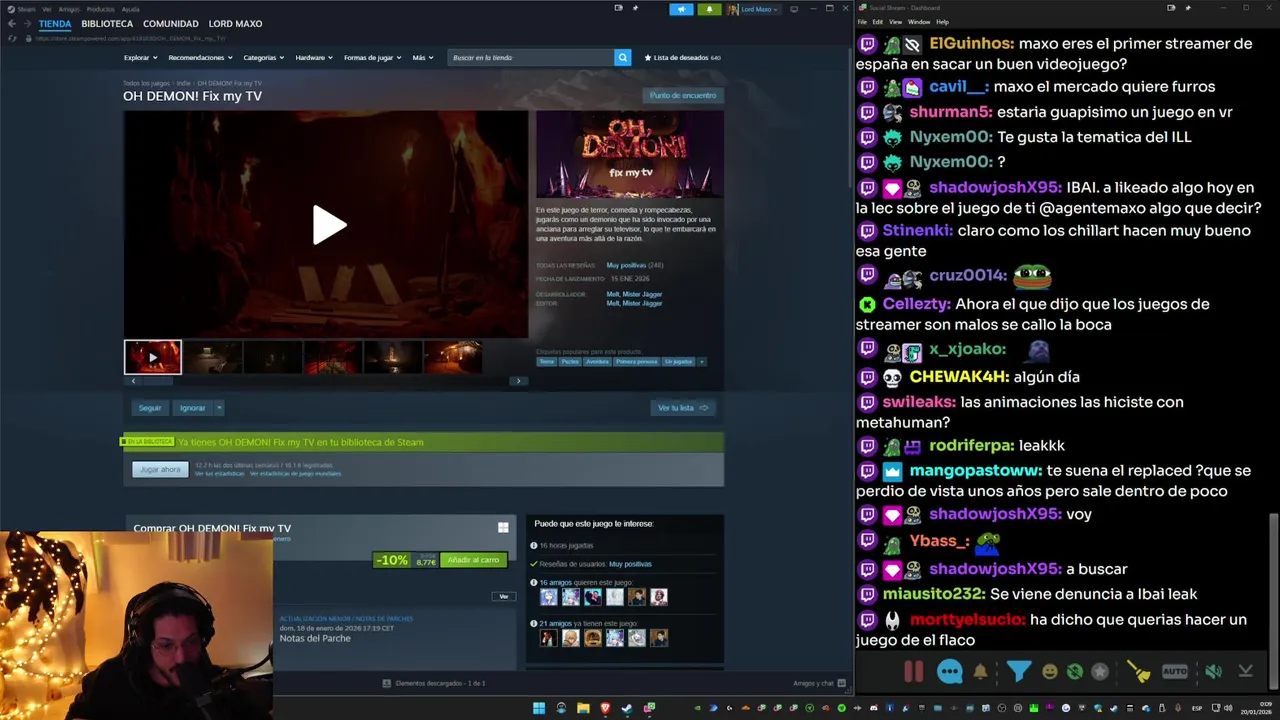The height and width of the screenshot is (720, 1280).
Task: Toggle the AUTO button in Social Stream
Action: tap(1175, 672)
